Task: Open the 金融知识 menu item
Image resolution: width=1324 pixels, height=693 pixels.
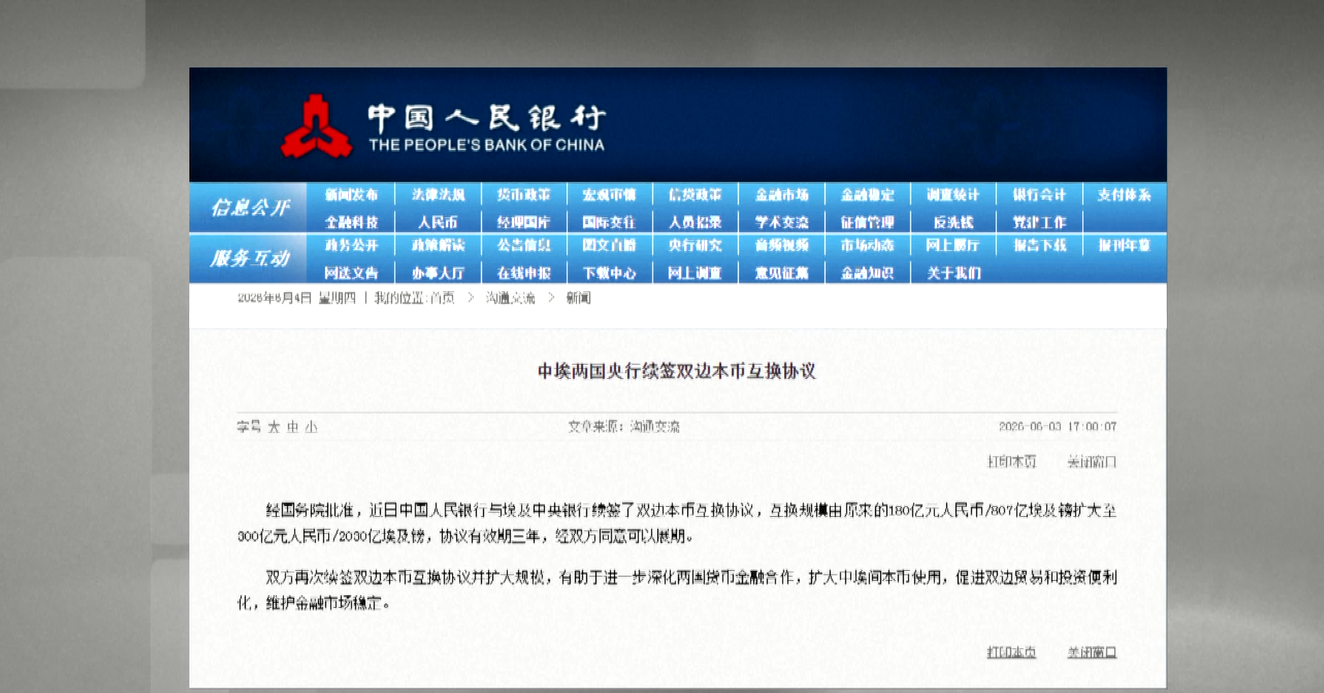Action: click(x=867, y=272)
